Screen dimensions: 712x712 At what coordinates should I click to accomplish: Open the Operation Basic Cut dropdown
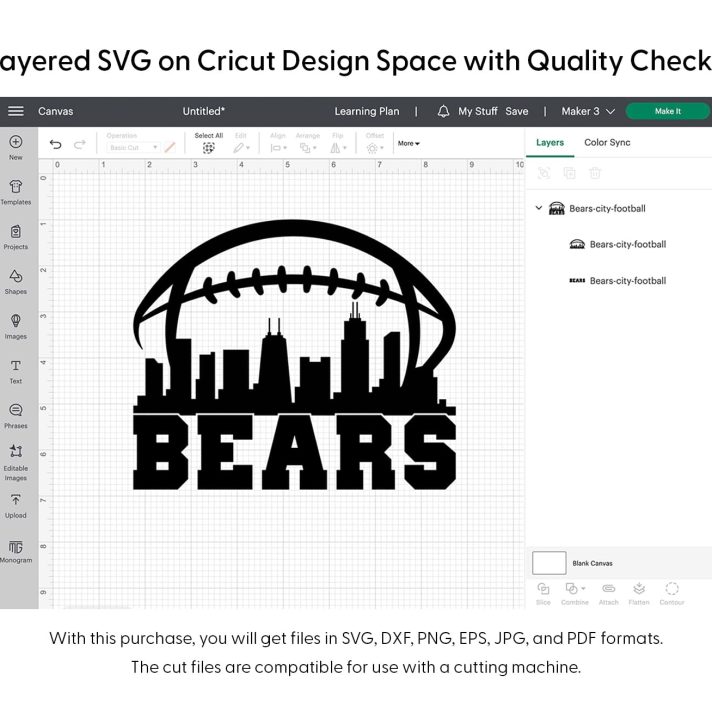point(133,148)
